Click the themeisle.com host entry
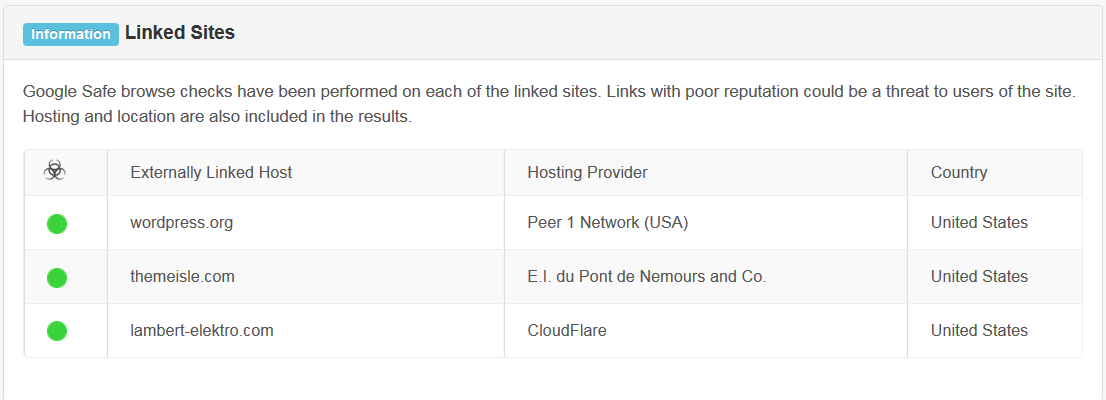This screenshot has height=400, width=1106. click(182, 277)
